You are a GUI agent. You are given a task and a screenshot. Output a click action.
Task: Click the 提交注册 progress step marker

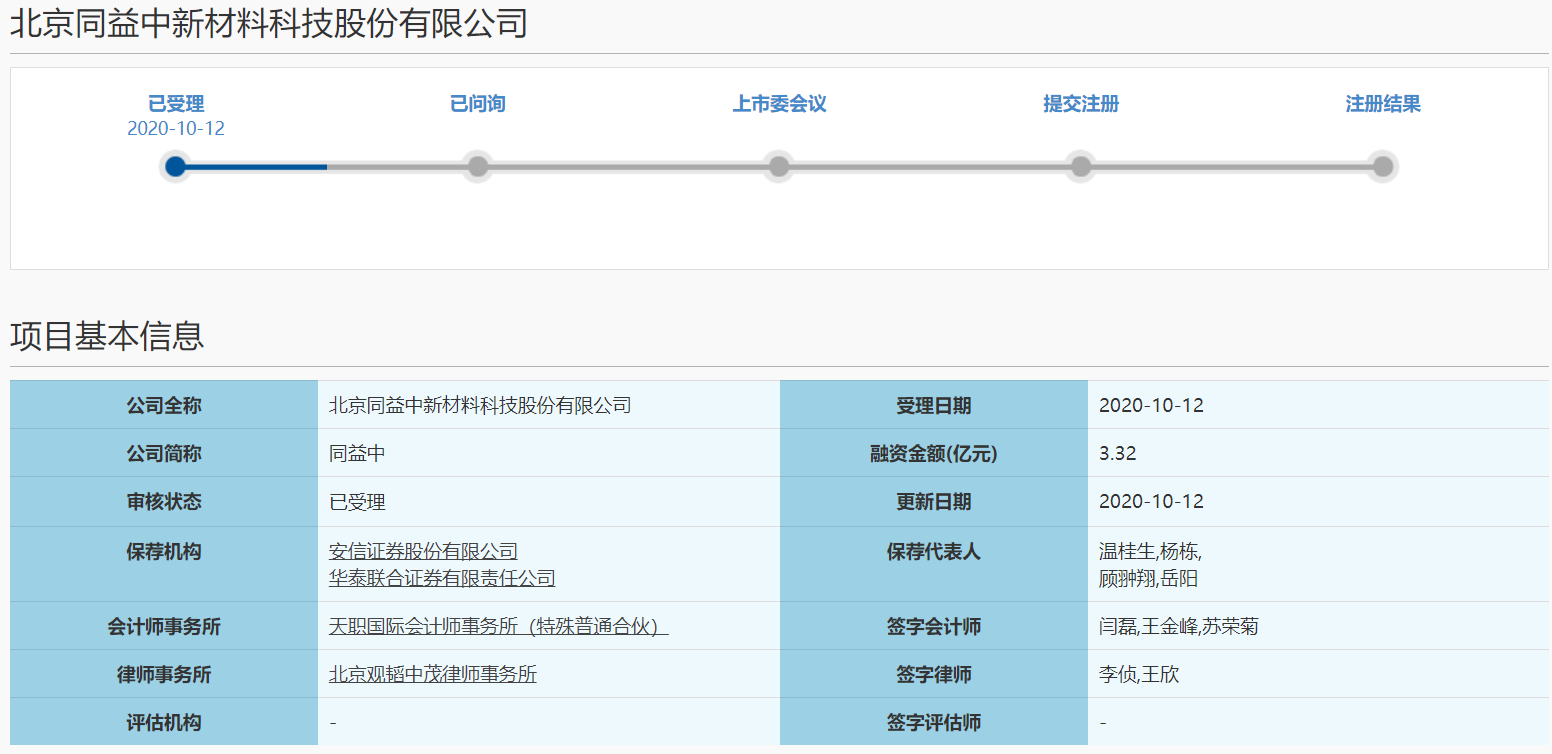coord(1081,166)
